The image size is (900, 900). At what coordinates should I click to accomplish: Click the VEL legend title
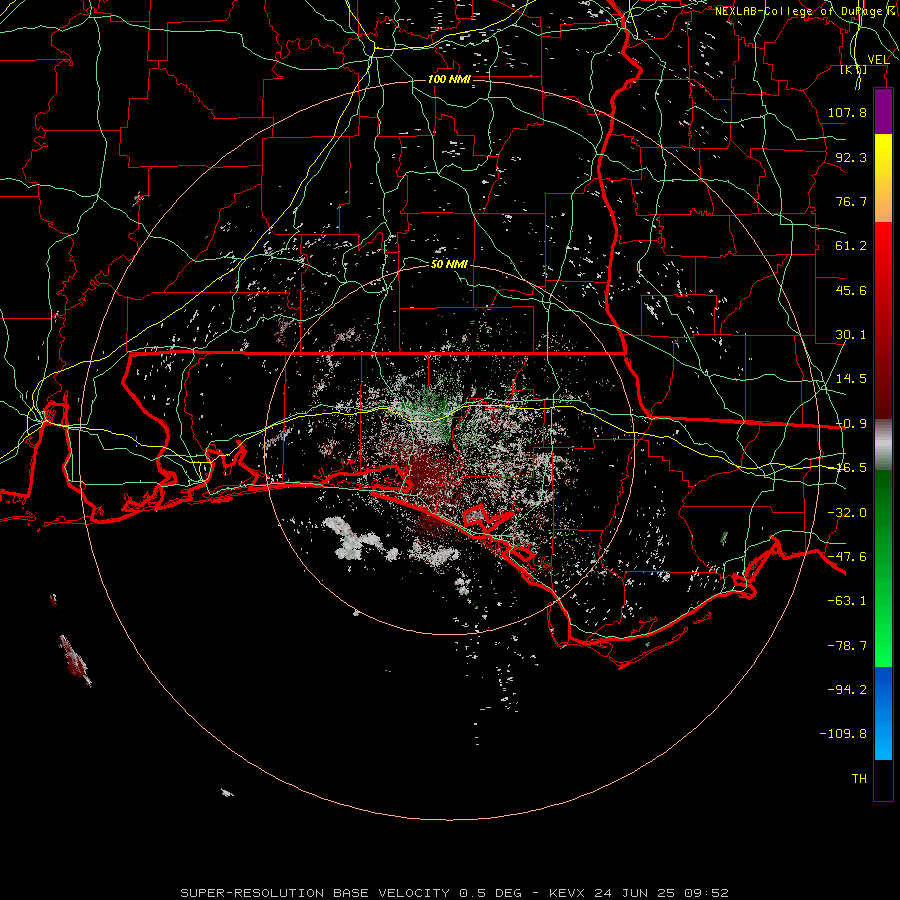coord(878,60)
